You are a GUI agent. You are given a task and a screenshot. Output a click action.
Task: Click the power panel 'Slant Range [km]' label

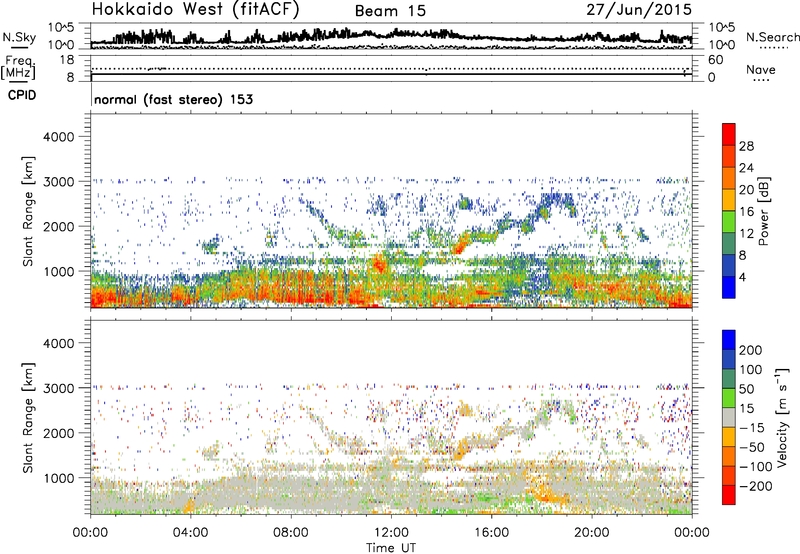[28, 211]
